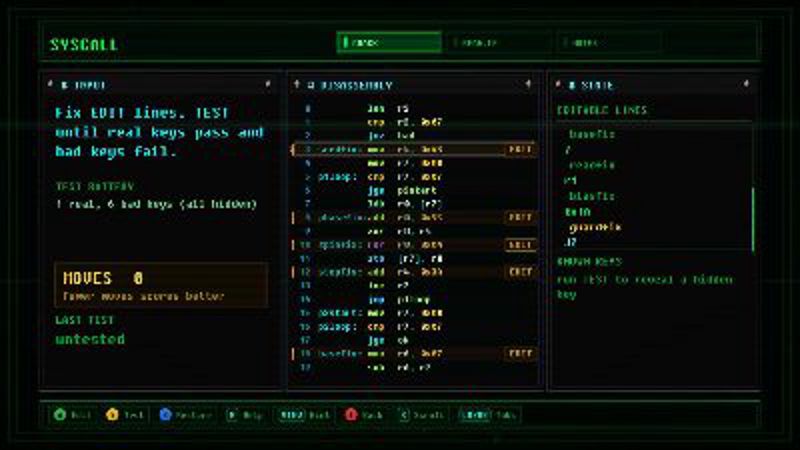Image resolution: width=800 pixels, height=450 pixels.
Task: Click the instruction paragraph in Input panel
Action: pyautogui.click(x=160, y=132)
